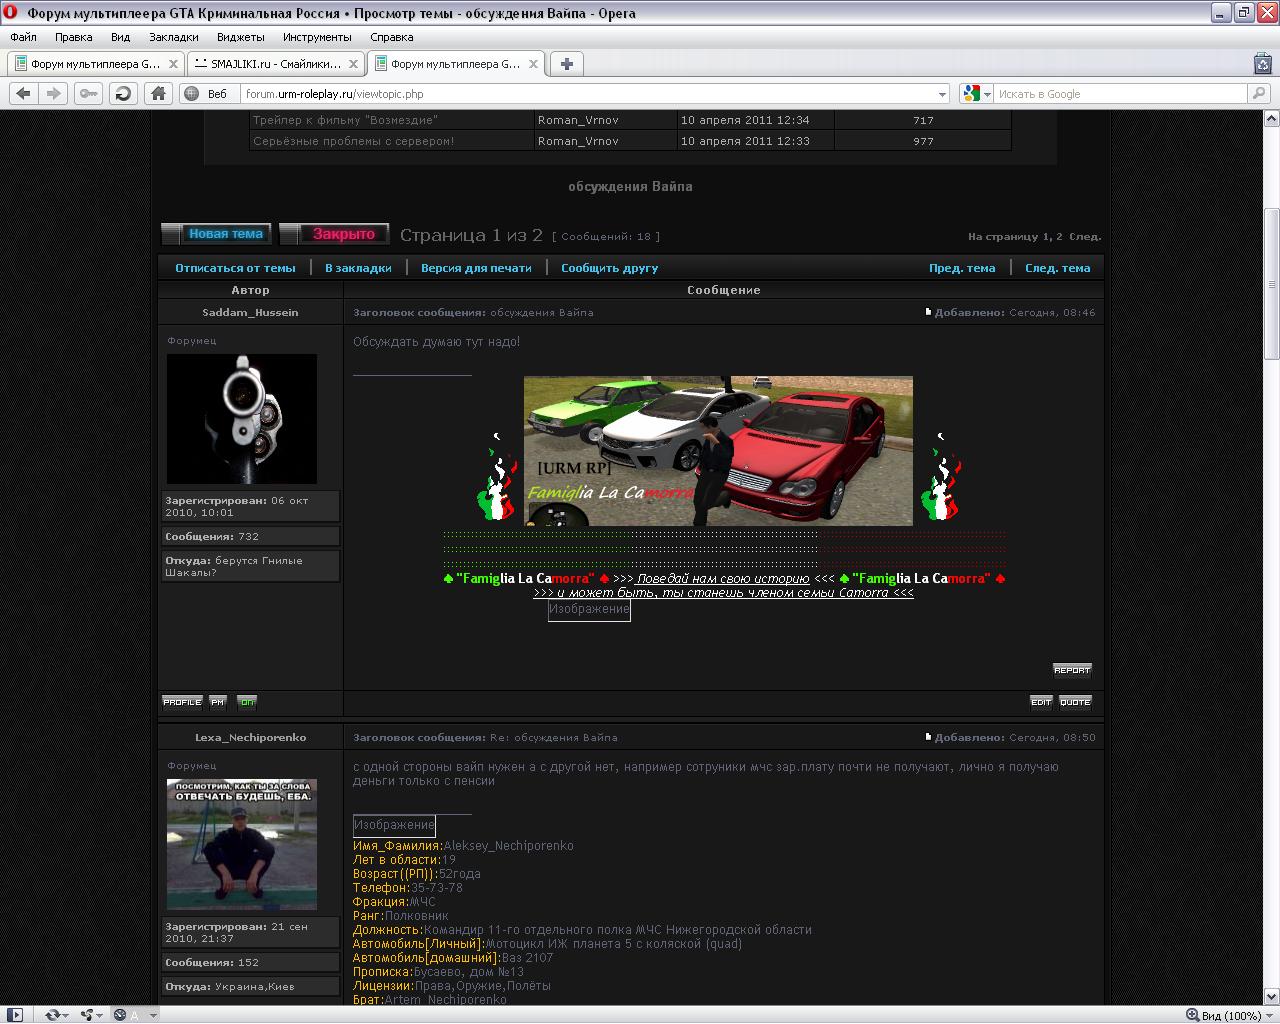Click the В закладки link
Image resolution: width=1280 pixels, height=1024 pixels.
(x=358, y=268)
